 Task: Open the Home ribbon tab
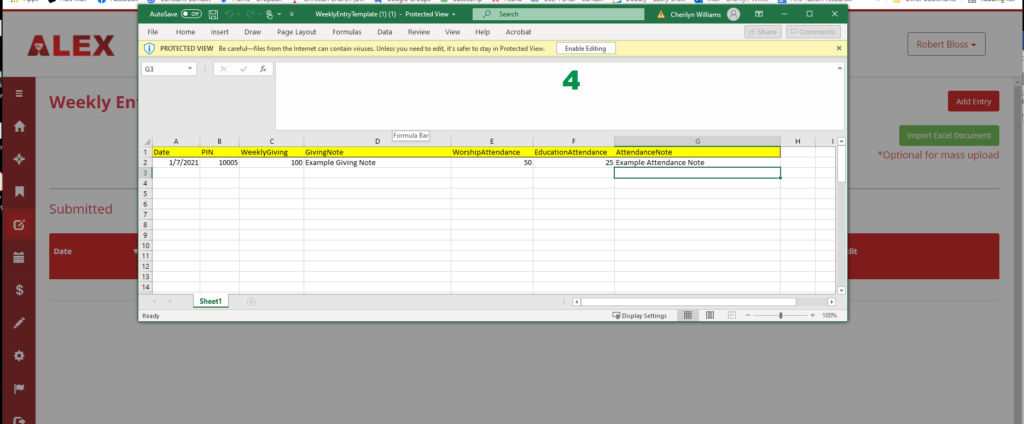(x=185, y=32)
